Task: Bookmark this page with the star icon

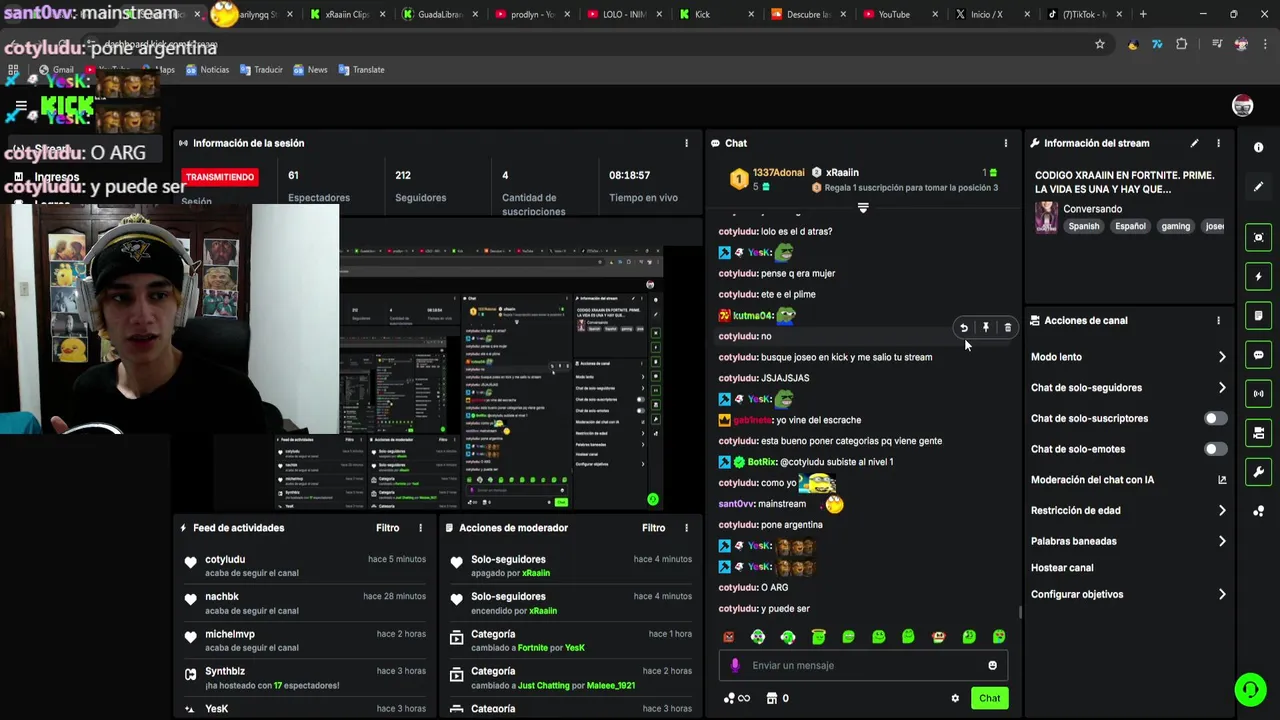Action: click(x=1100, y=44)
